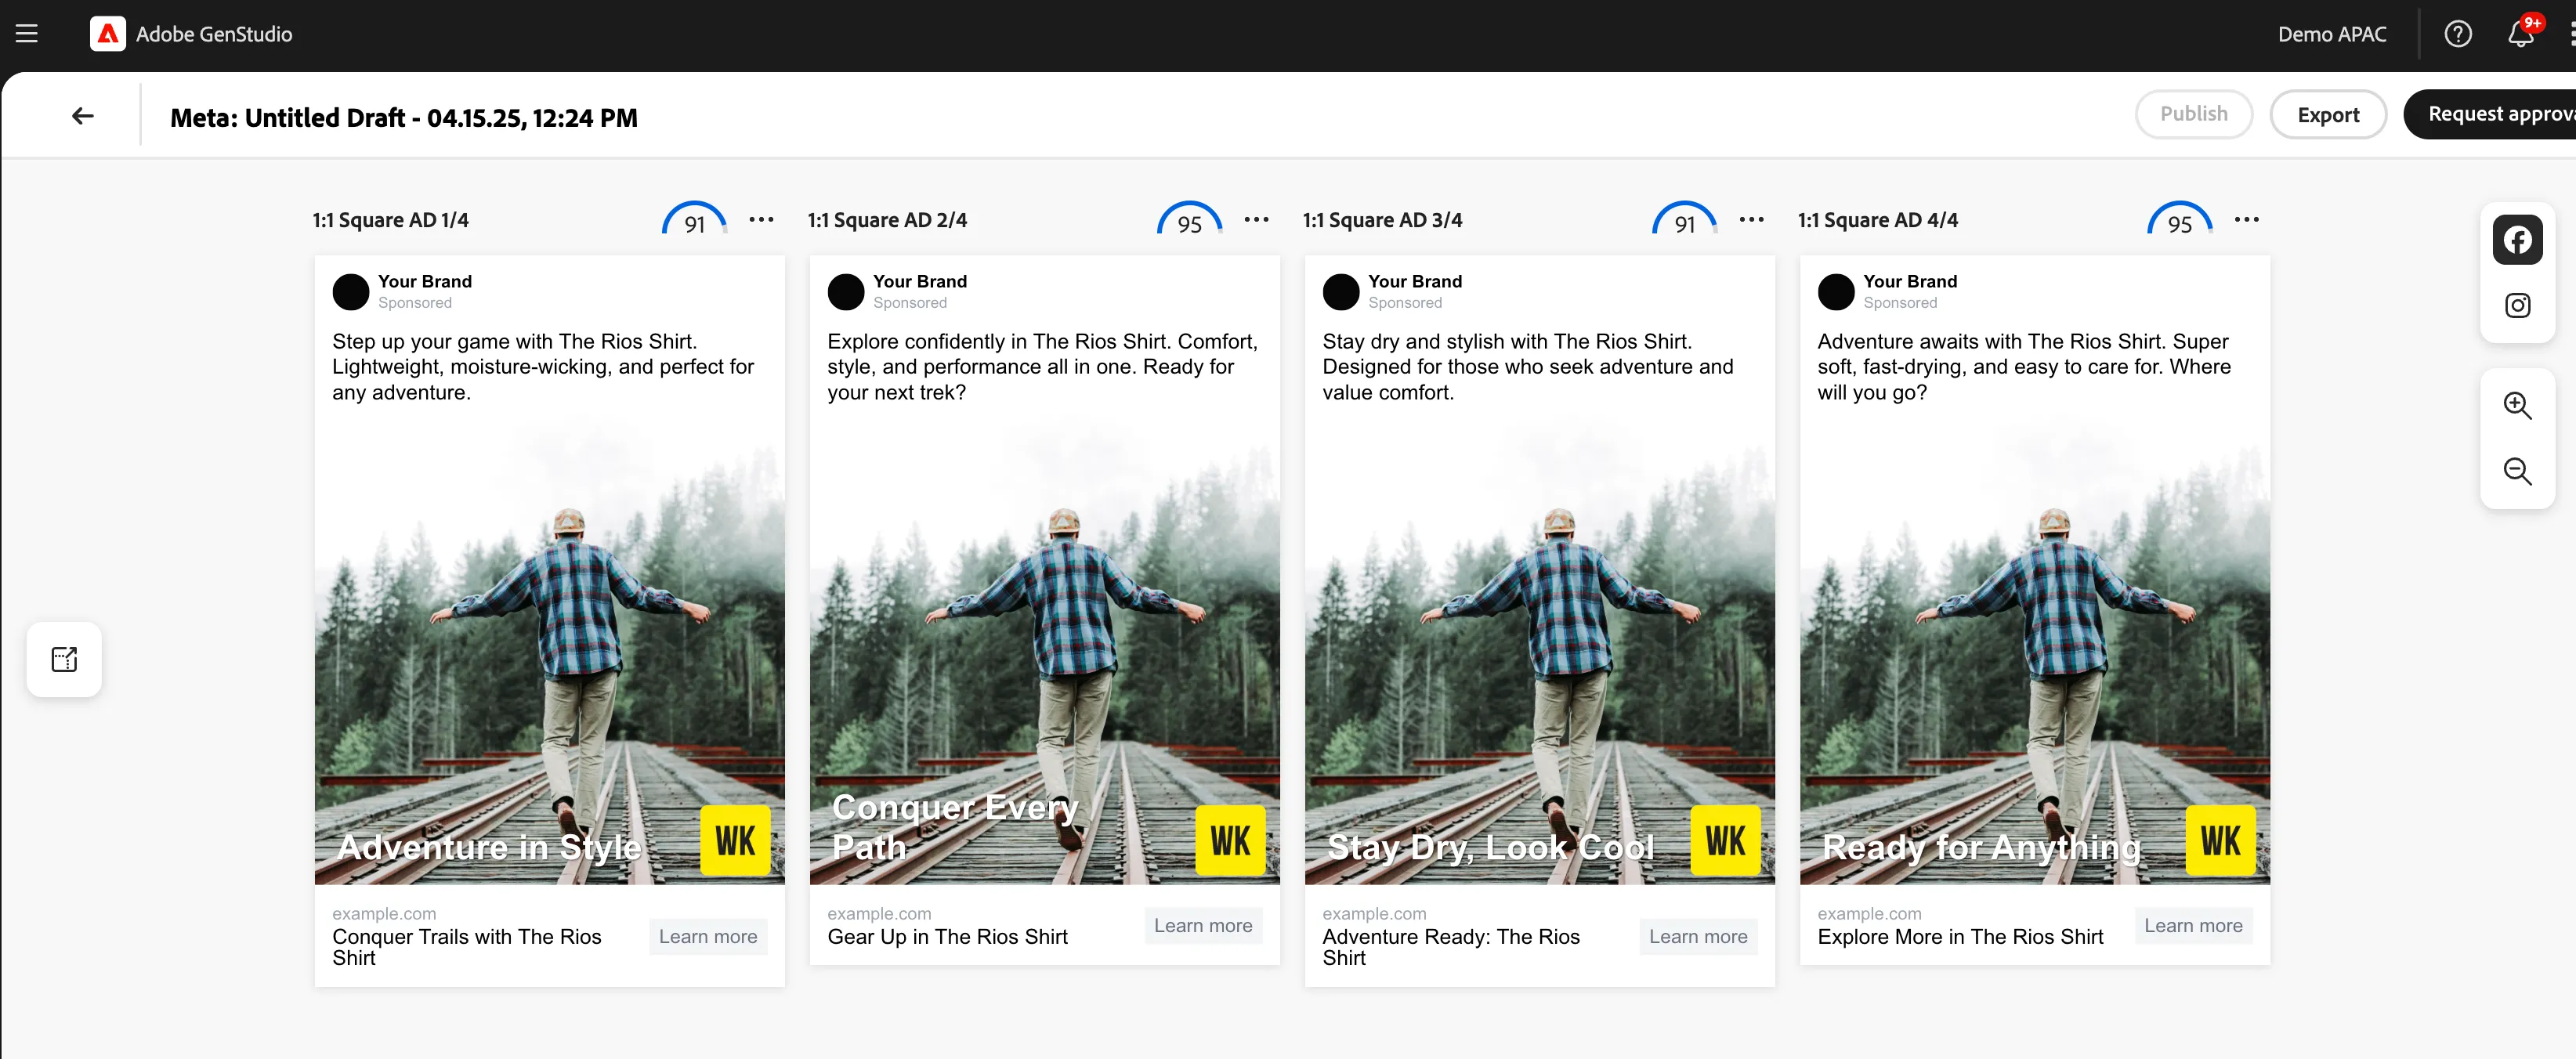Viewport: 2576px width, 1059px height.
Task: Open more options for Square AD 3/4
Action: (1751, 220)
